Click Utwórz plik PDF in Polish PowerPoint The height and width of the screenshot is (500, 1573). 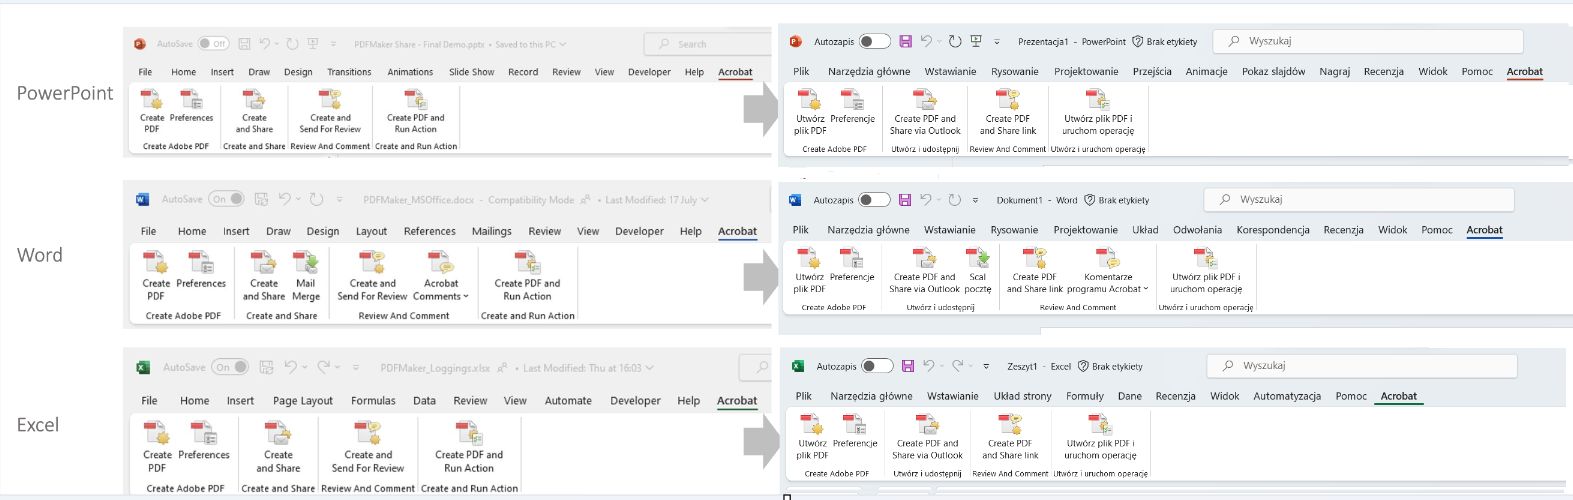tap(810, 112)
